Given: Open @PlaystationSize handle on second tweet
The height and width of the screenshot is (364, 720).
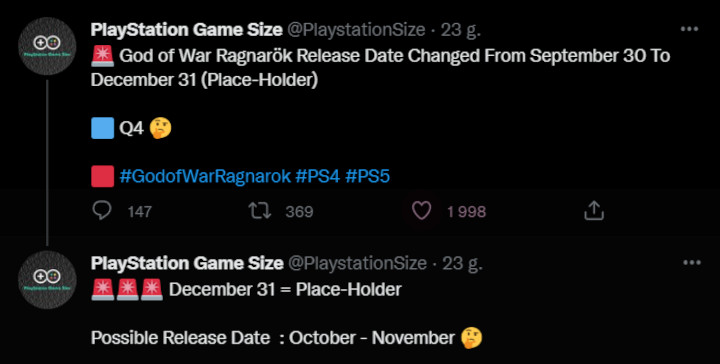Looking at the screenshot, I should pos(357,263).
